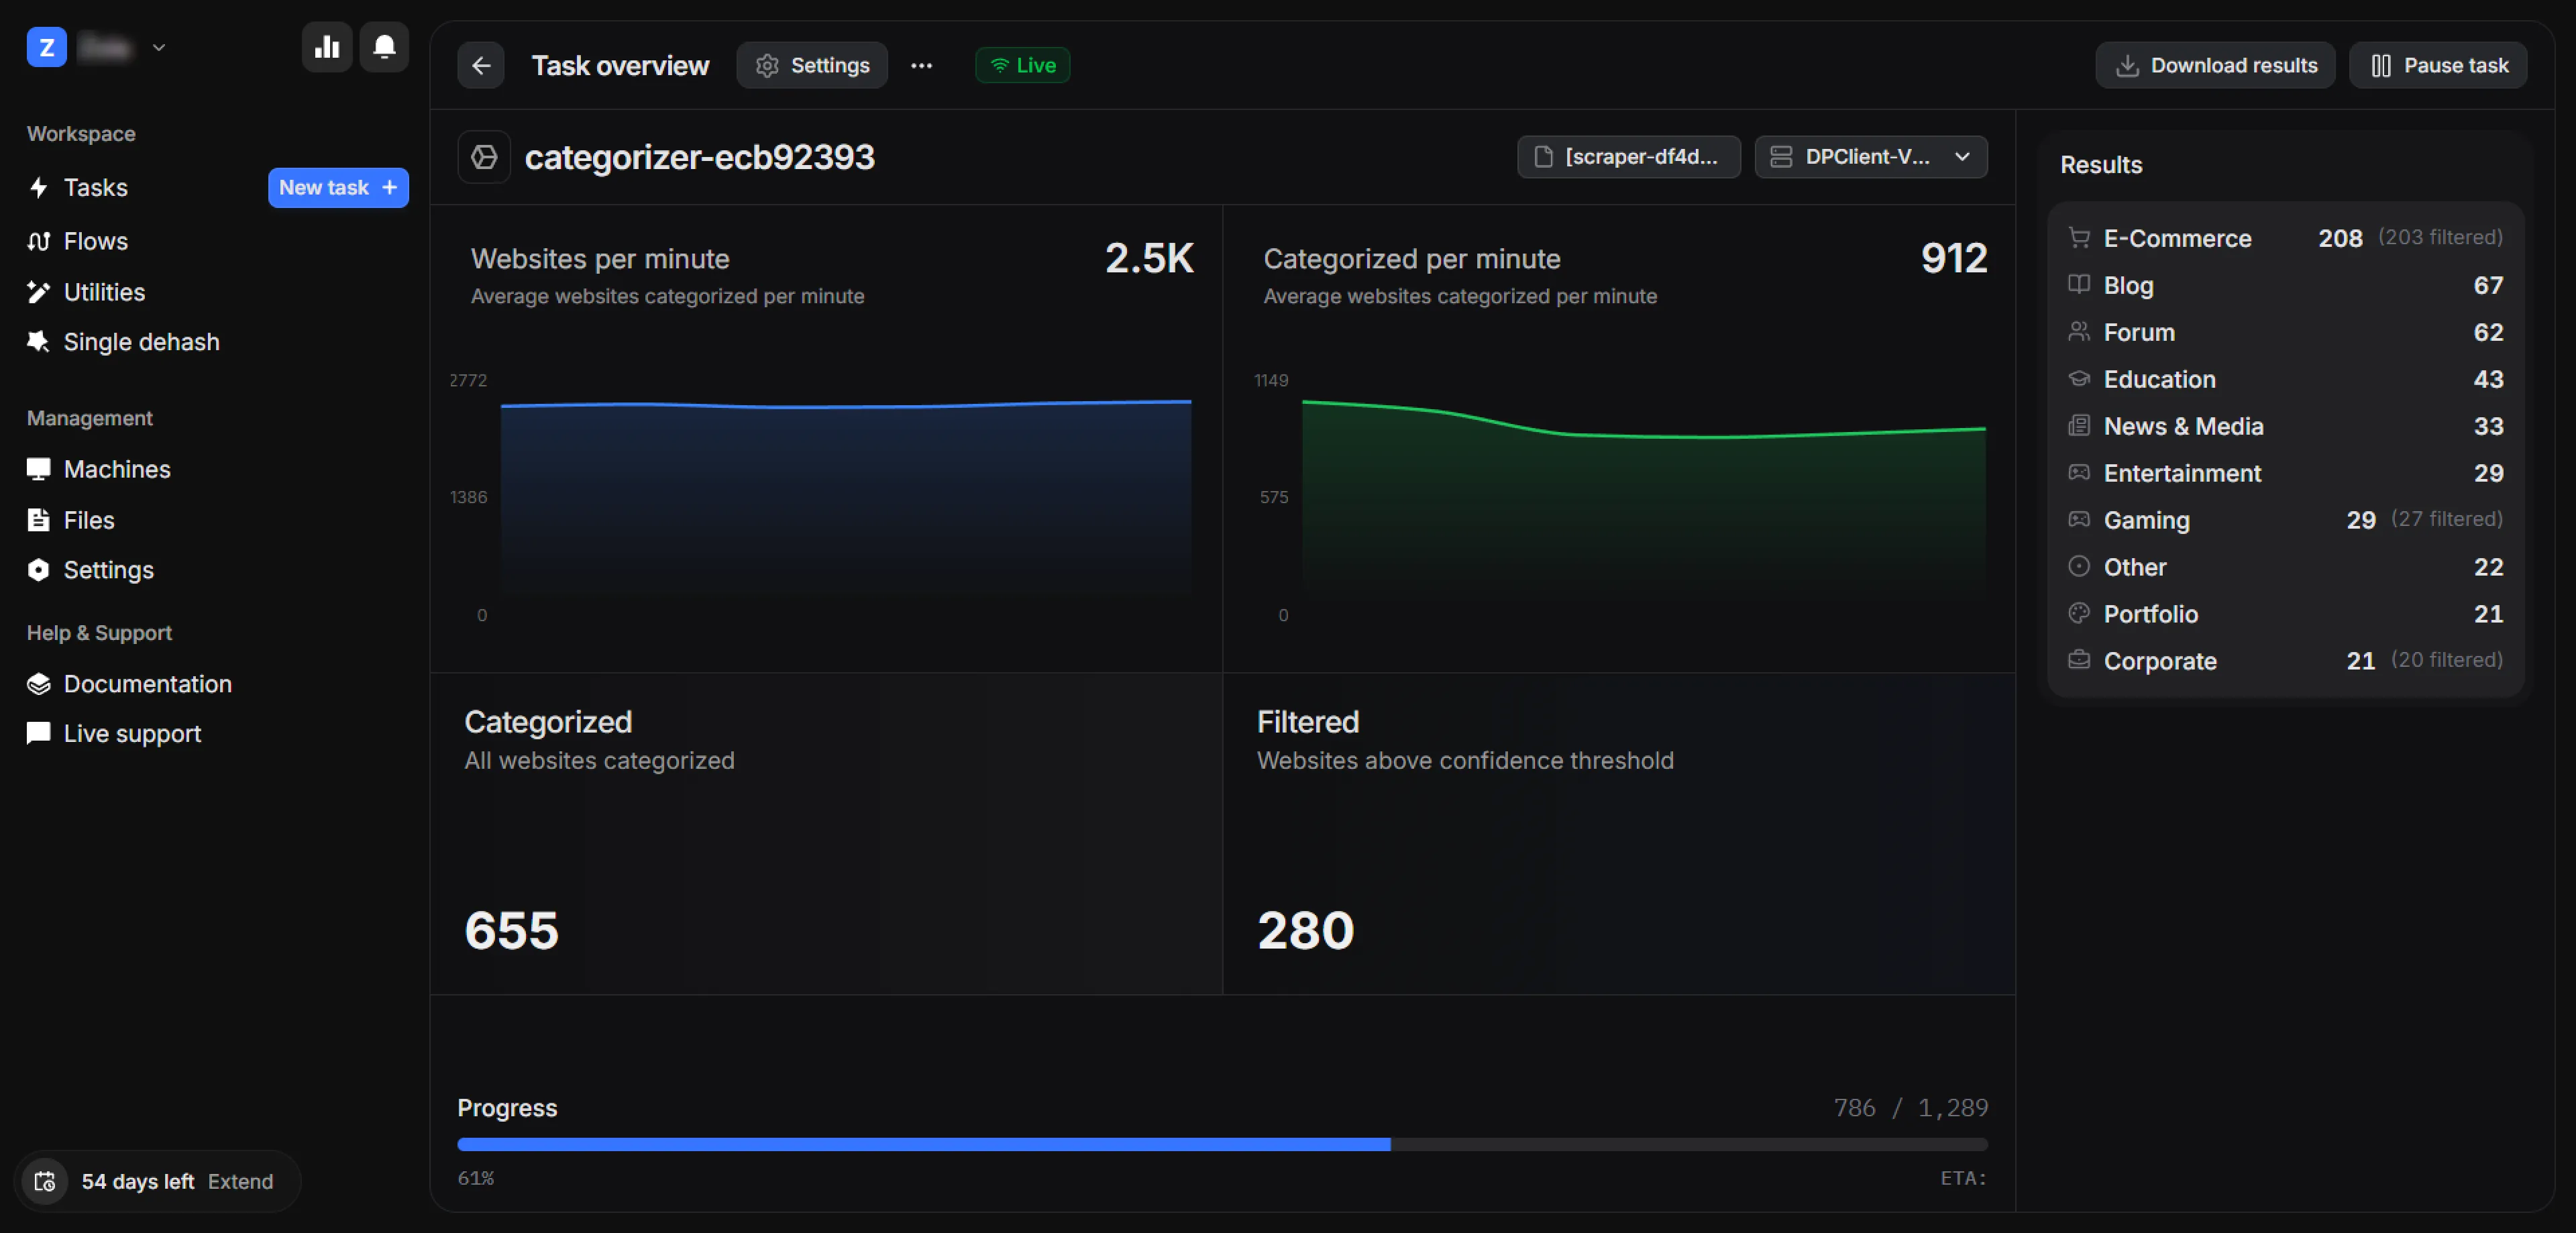Click Download results button
This screenshot has height=1233, width=2576.
[2215, 66]
